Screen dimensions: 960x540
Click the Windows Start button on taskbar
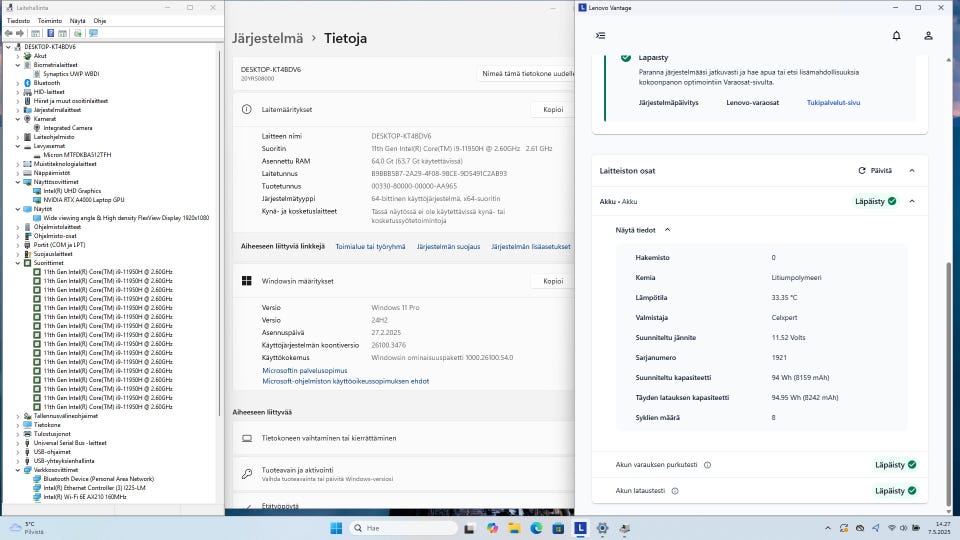(335, 528)
